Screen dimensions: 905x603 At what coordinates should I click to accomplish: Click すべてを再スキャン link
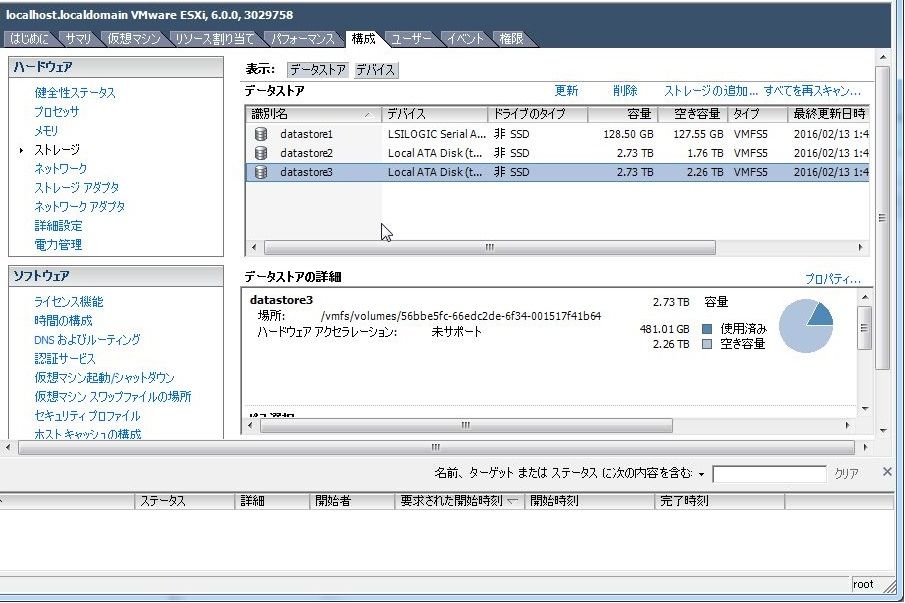click(x=812, y=91)
